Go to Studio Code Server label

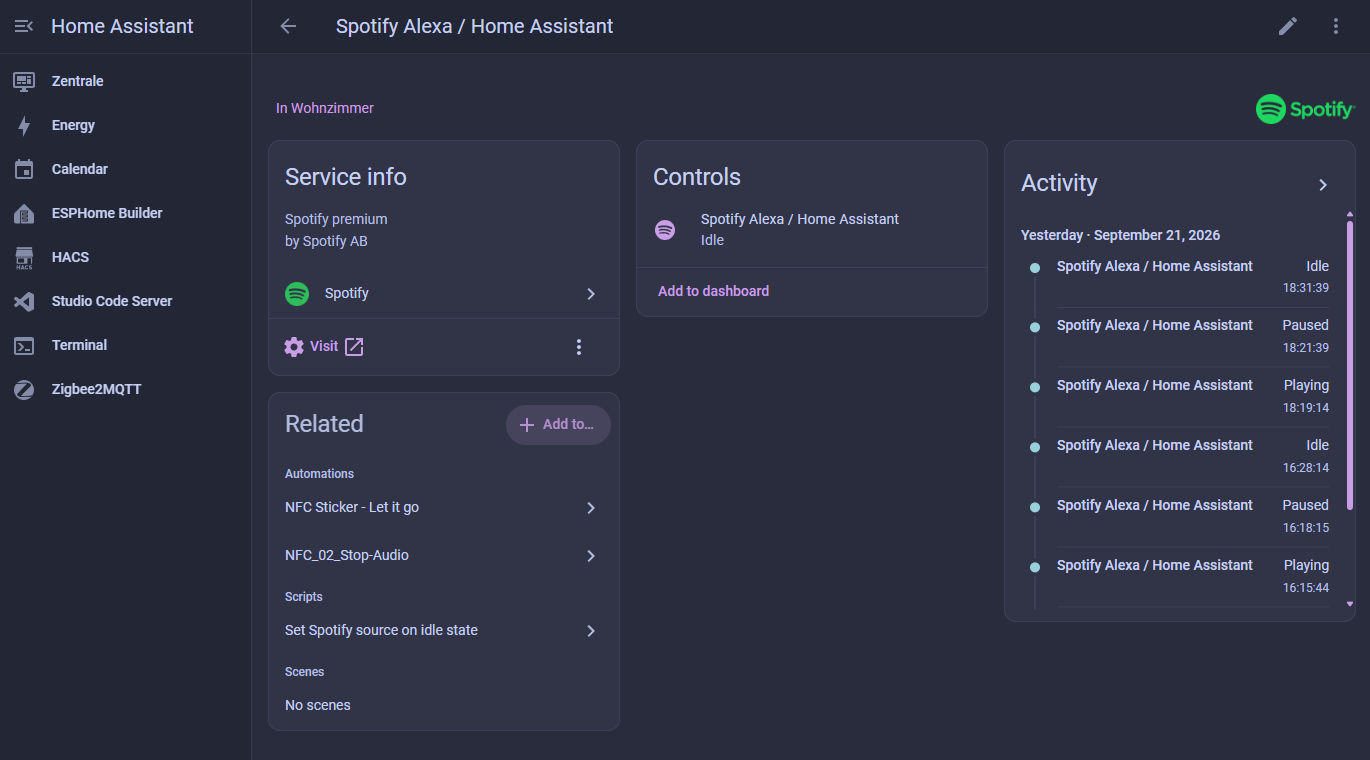pos(112,301)
